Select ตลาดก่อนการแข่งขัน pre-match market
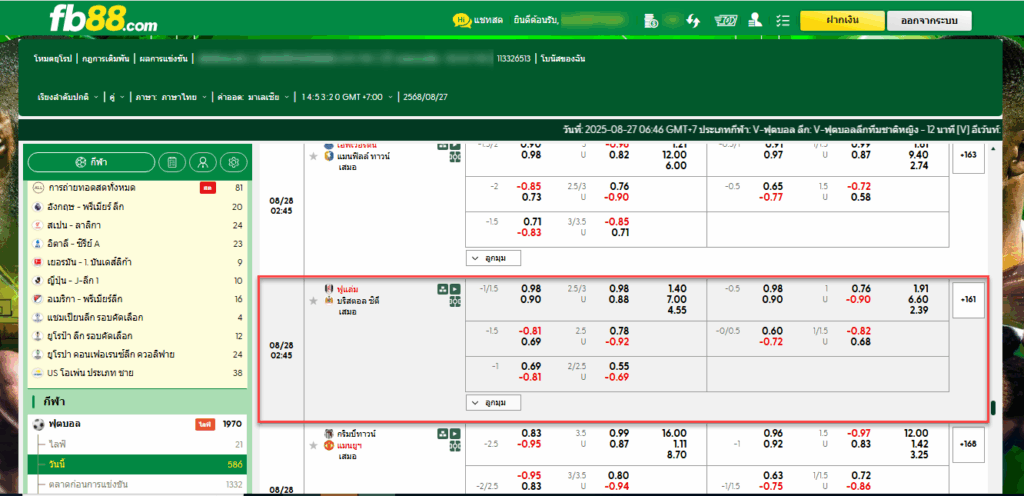This screenshot has height=496, width=1024. 137,484
